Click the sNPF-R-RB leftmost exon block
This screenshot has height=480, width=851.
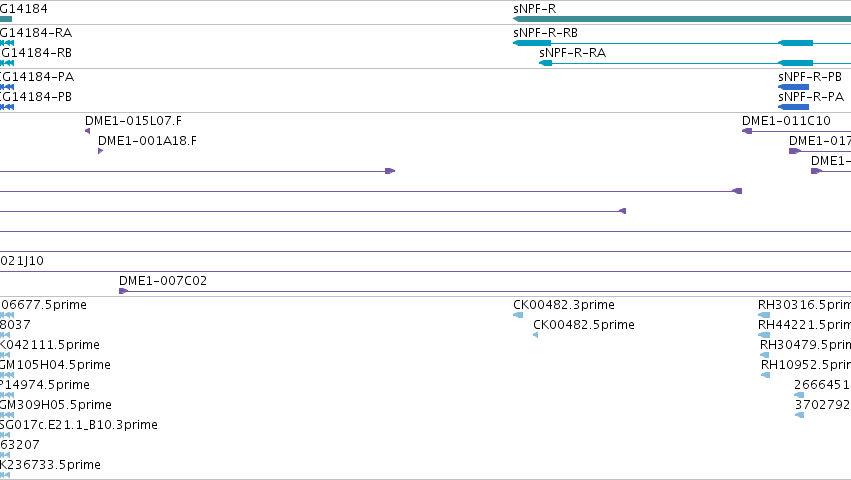(532, 43)
